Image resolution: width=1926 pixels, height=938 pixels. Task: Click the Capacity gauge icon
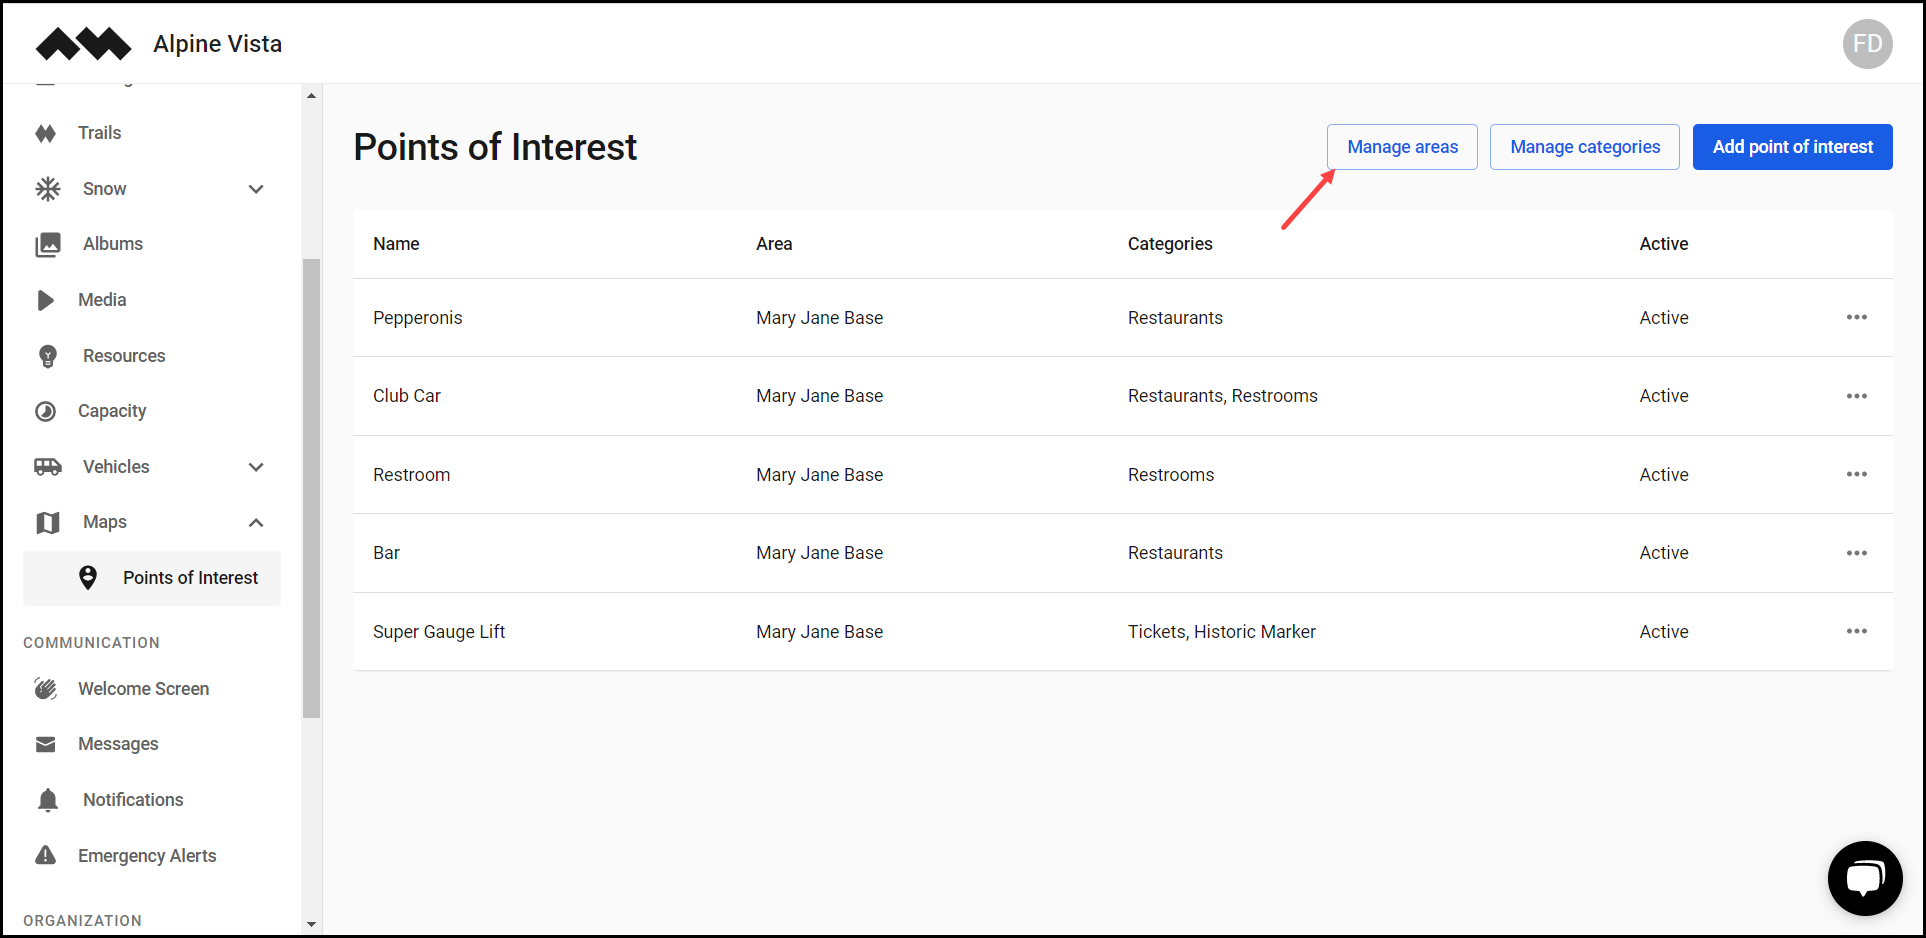click(x=46, y=411)
